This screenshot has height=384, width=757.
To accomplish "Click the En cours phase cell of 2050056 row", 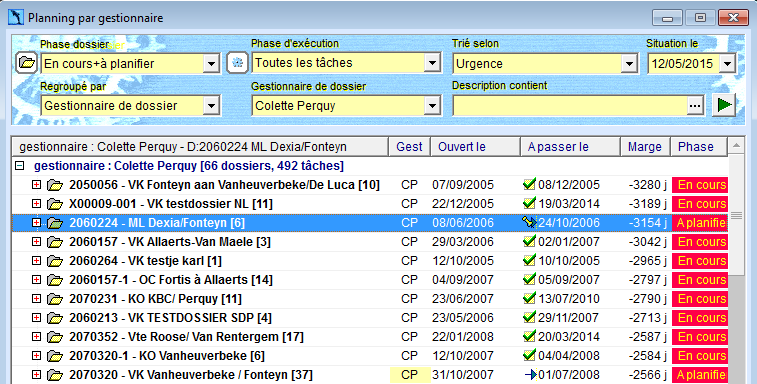I will pos(700,185).
